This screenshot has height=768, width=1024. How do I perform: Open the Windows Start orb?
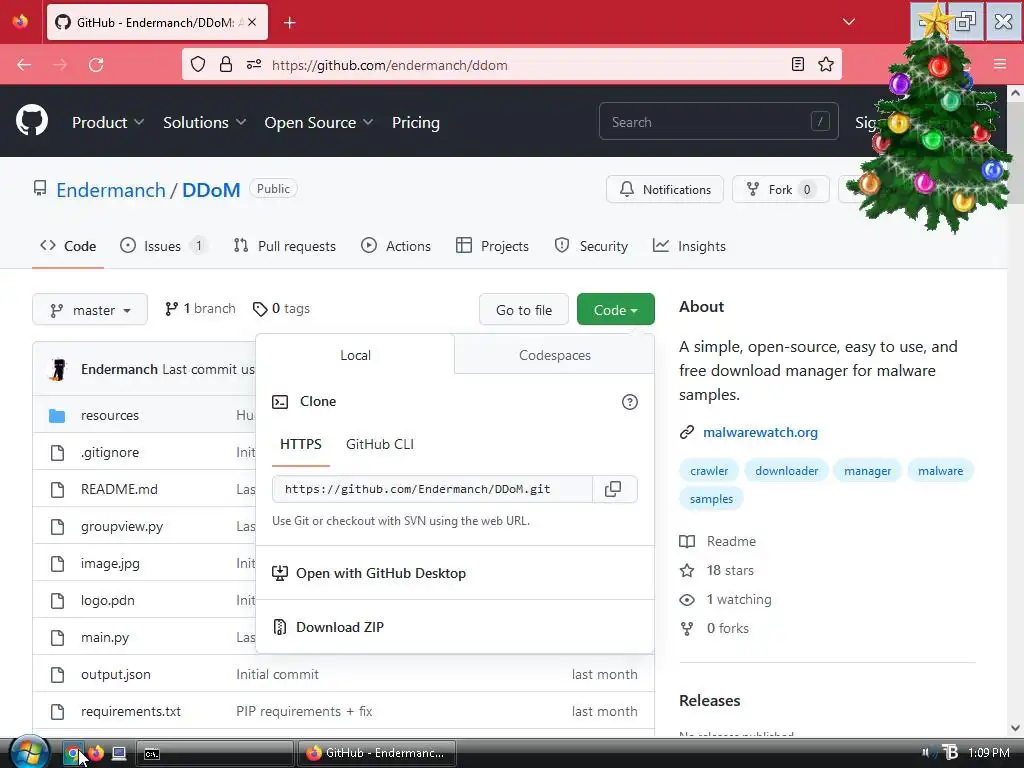coord(29,752)
